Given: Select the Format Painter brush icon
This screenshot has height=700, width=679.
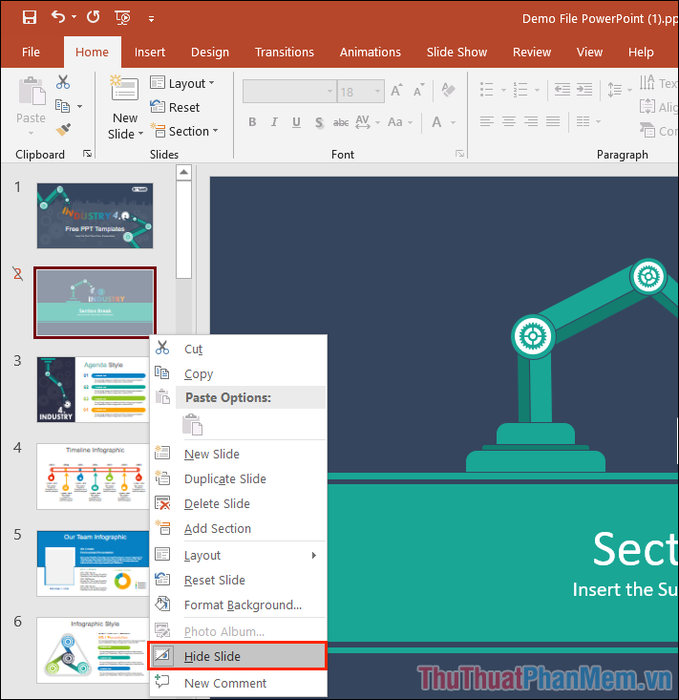Looking at the screenshot, I should [63, 130].
